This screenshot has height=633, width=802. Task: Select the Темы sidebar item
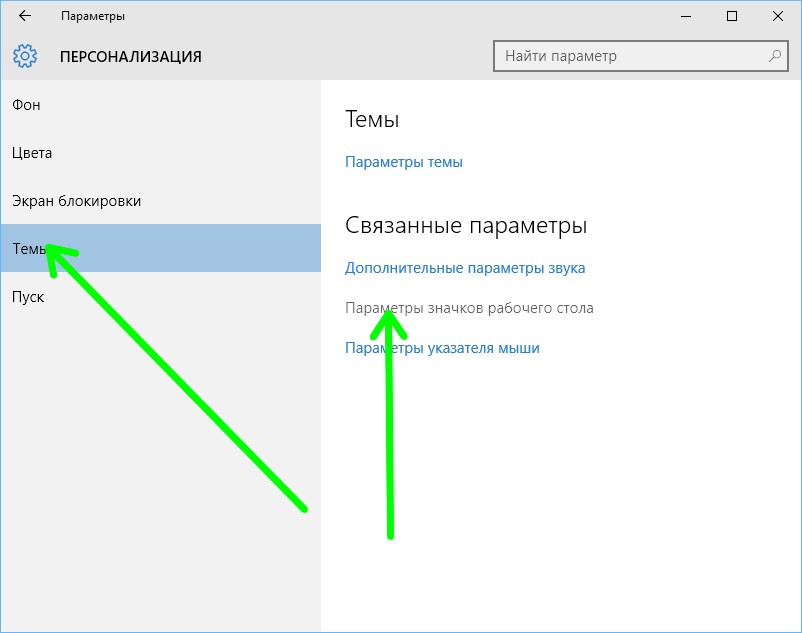(x=161, y=248)
